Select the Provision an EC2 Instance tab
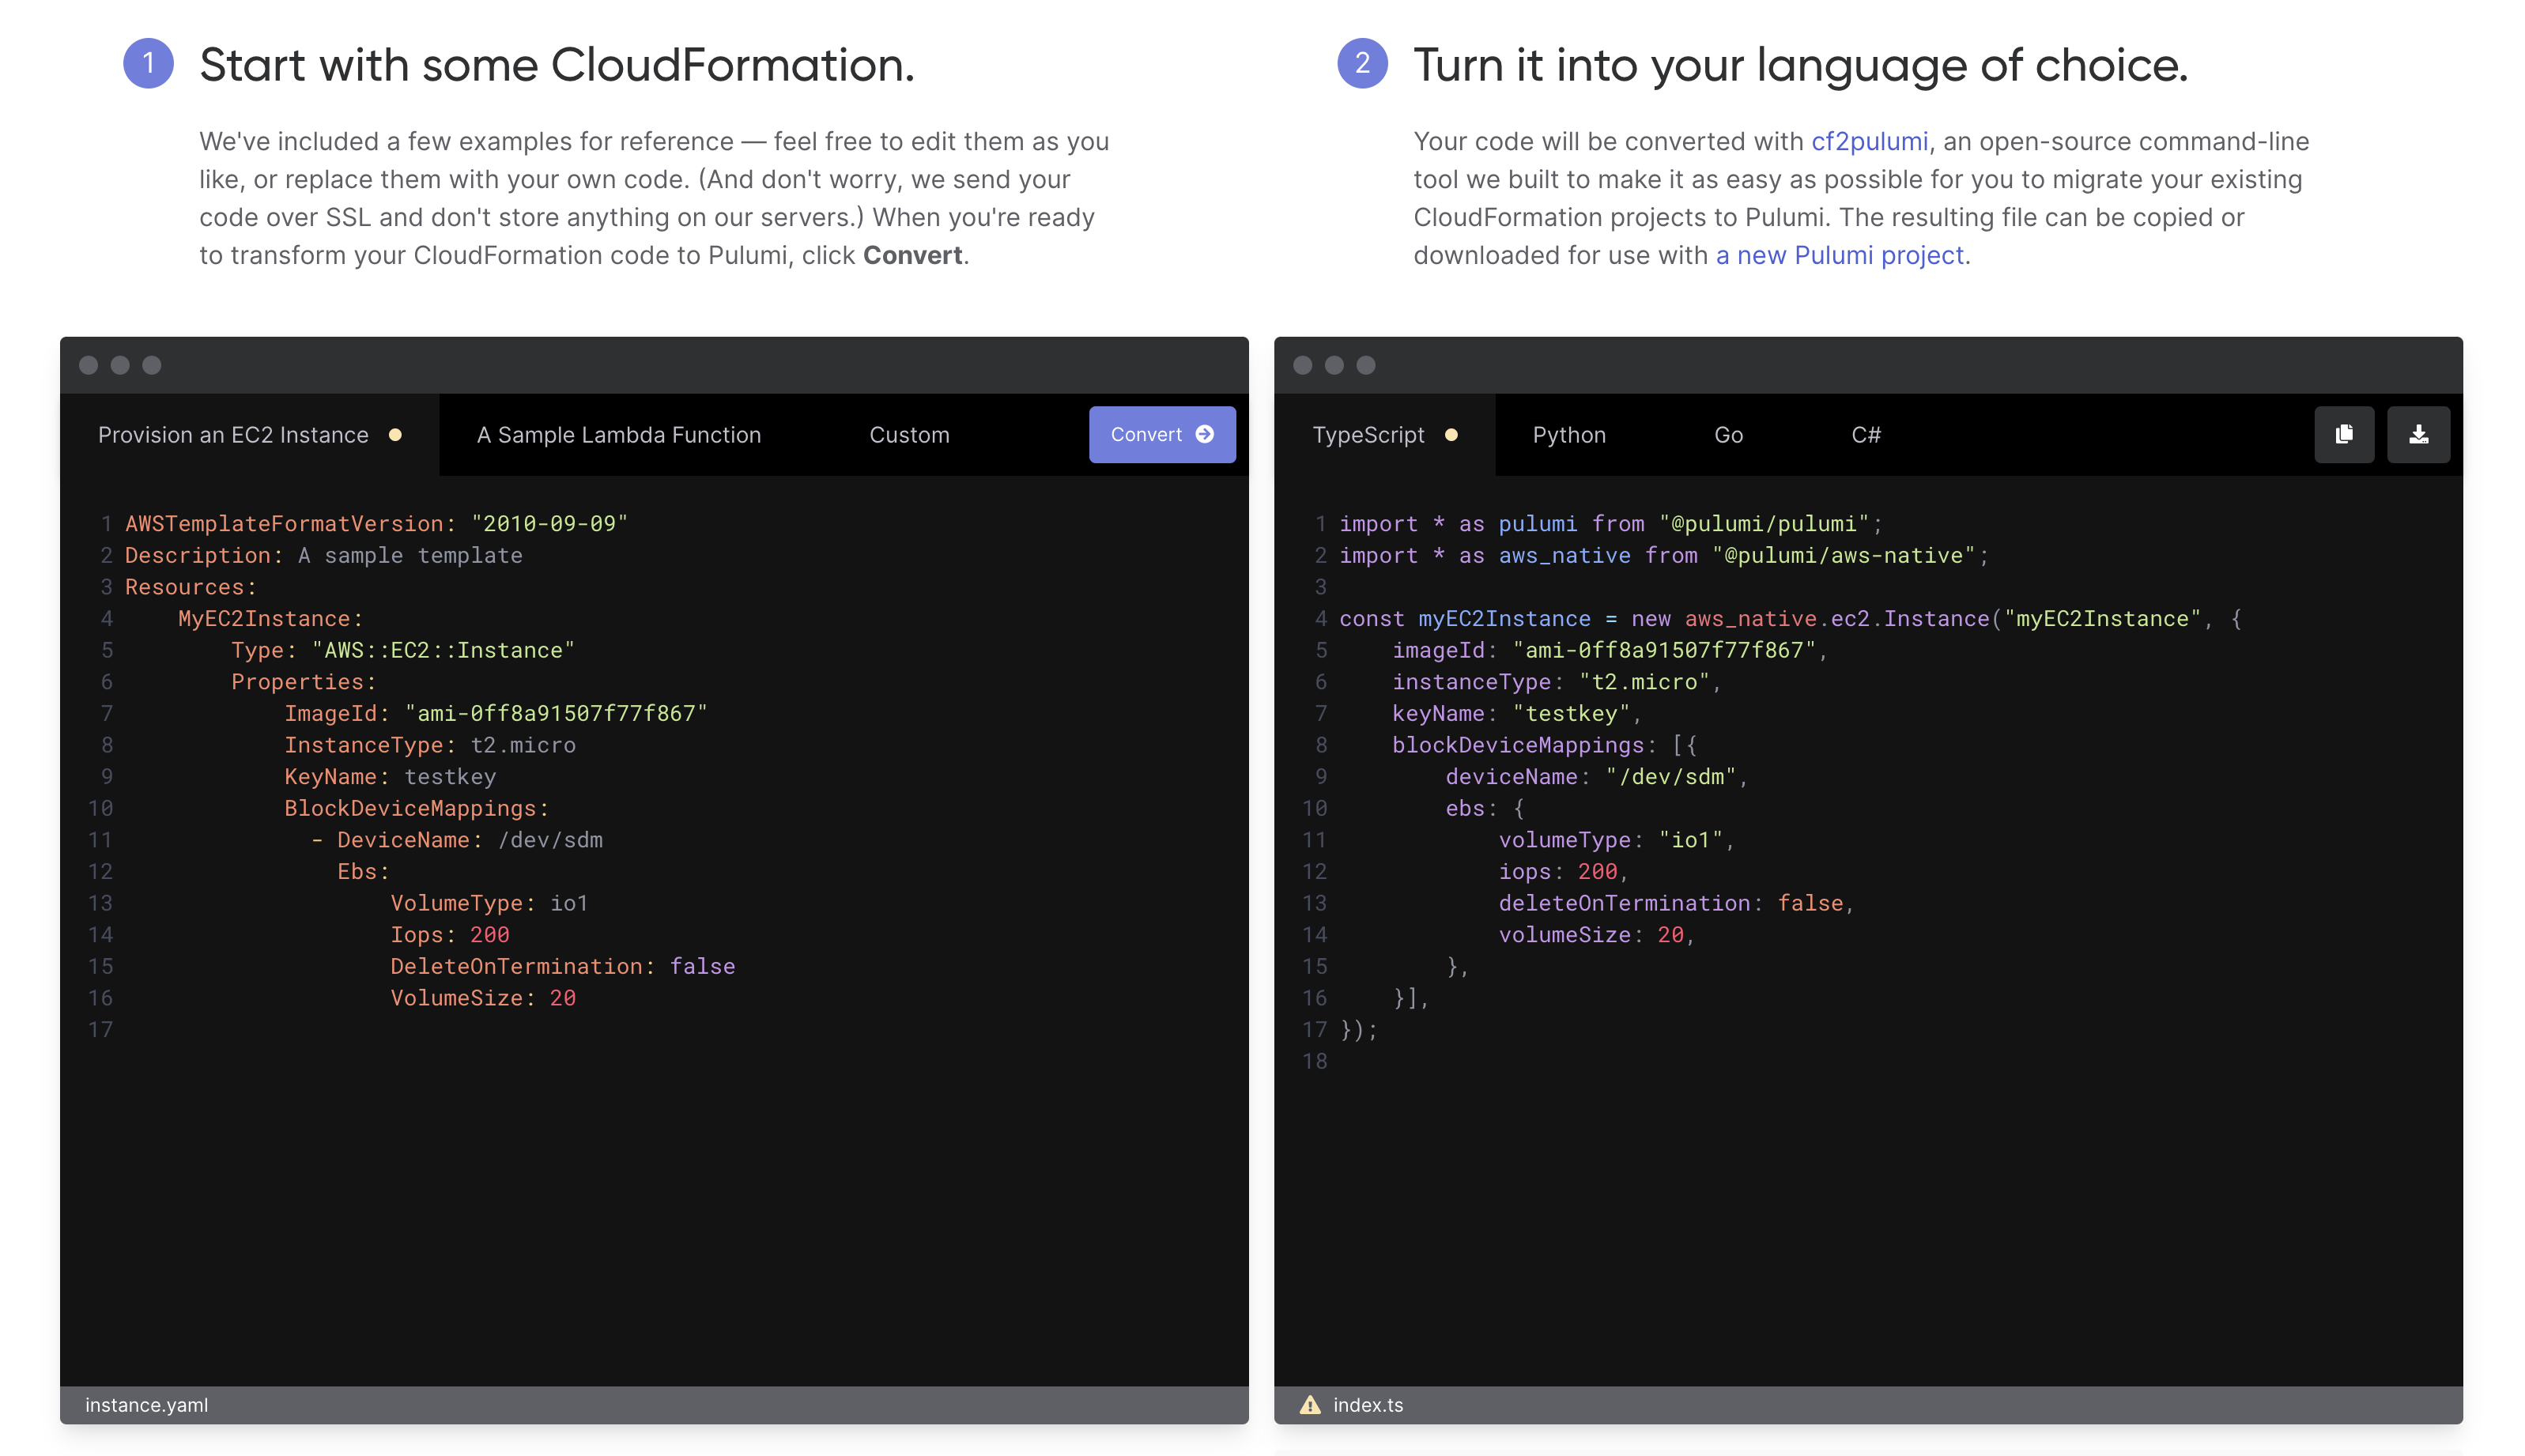The width and height of the screenshot is (2525, 1456). click(x=231, y=435)
